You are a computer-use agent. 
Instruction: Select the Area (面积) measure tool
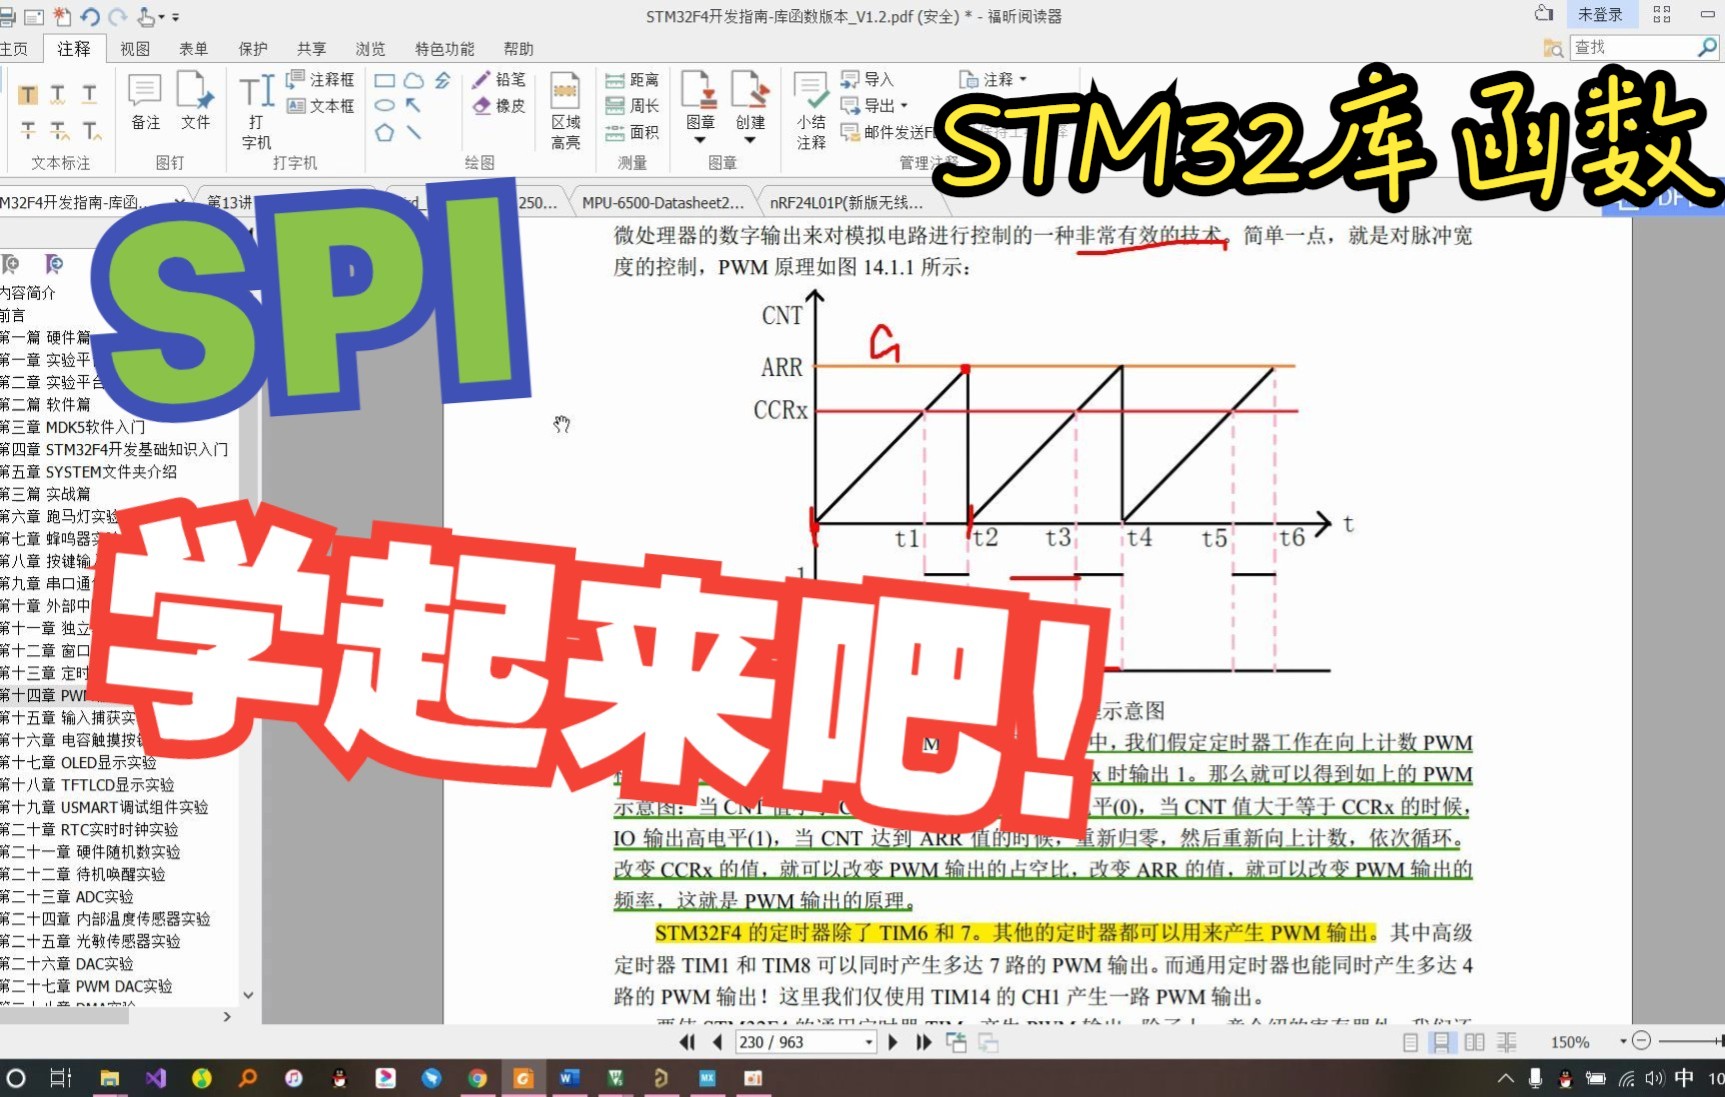coord(632,131)
